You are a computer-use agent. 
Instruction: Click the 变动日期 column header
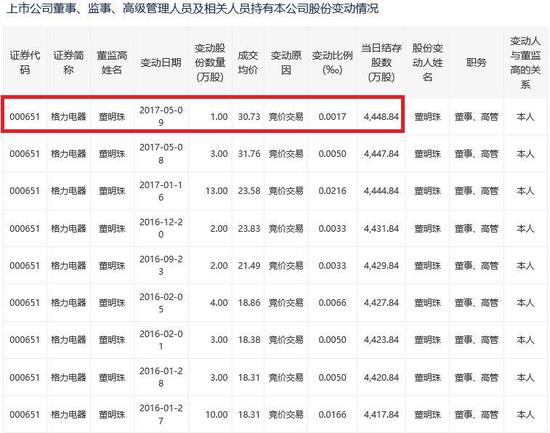point(161,63)
